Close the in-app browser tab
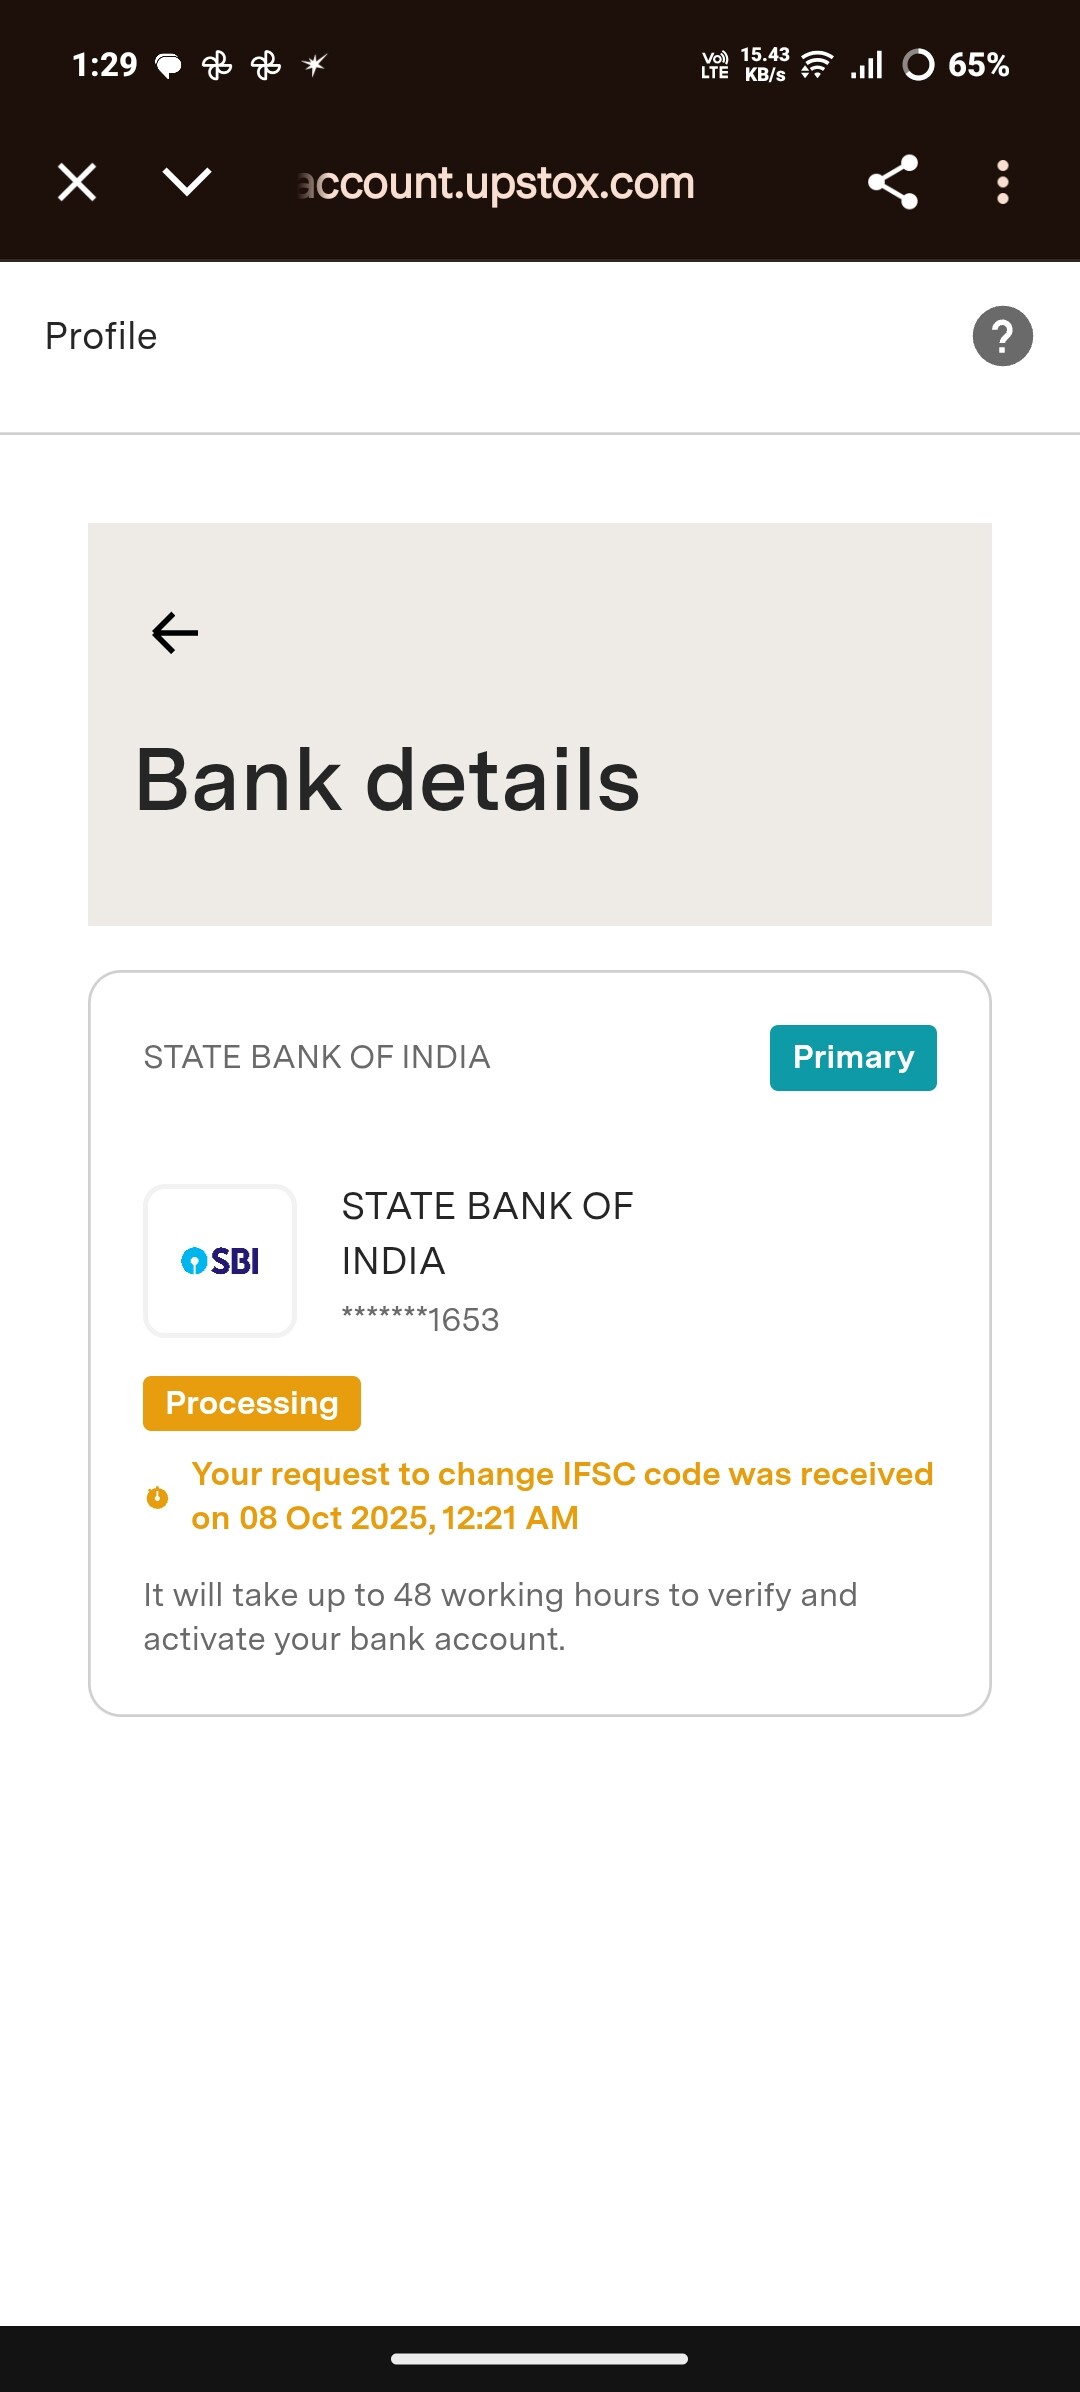Image resolution: width=1080 pixels, height=2392 pixels. (x=77, y=183)
